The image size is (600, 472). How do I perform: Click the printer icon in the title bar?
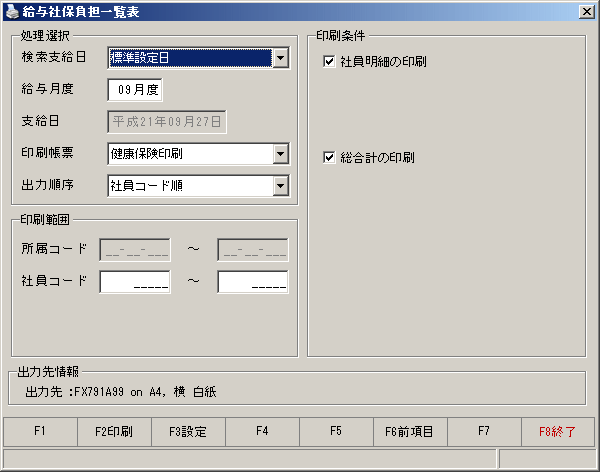(x=12, y=11)
